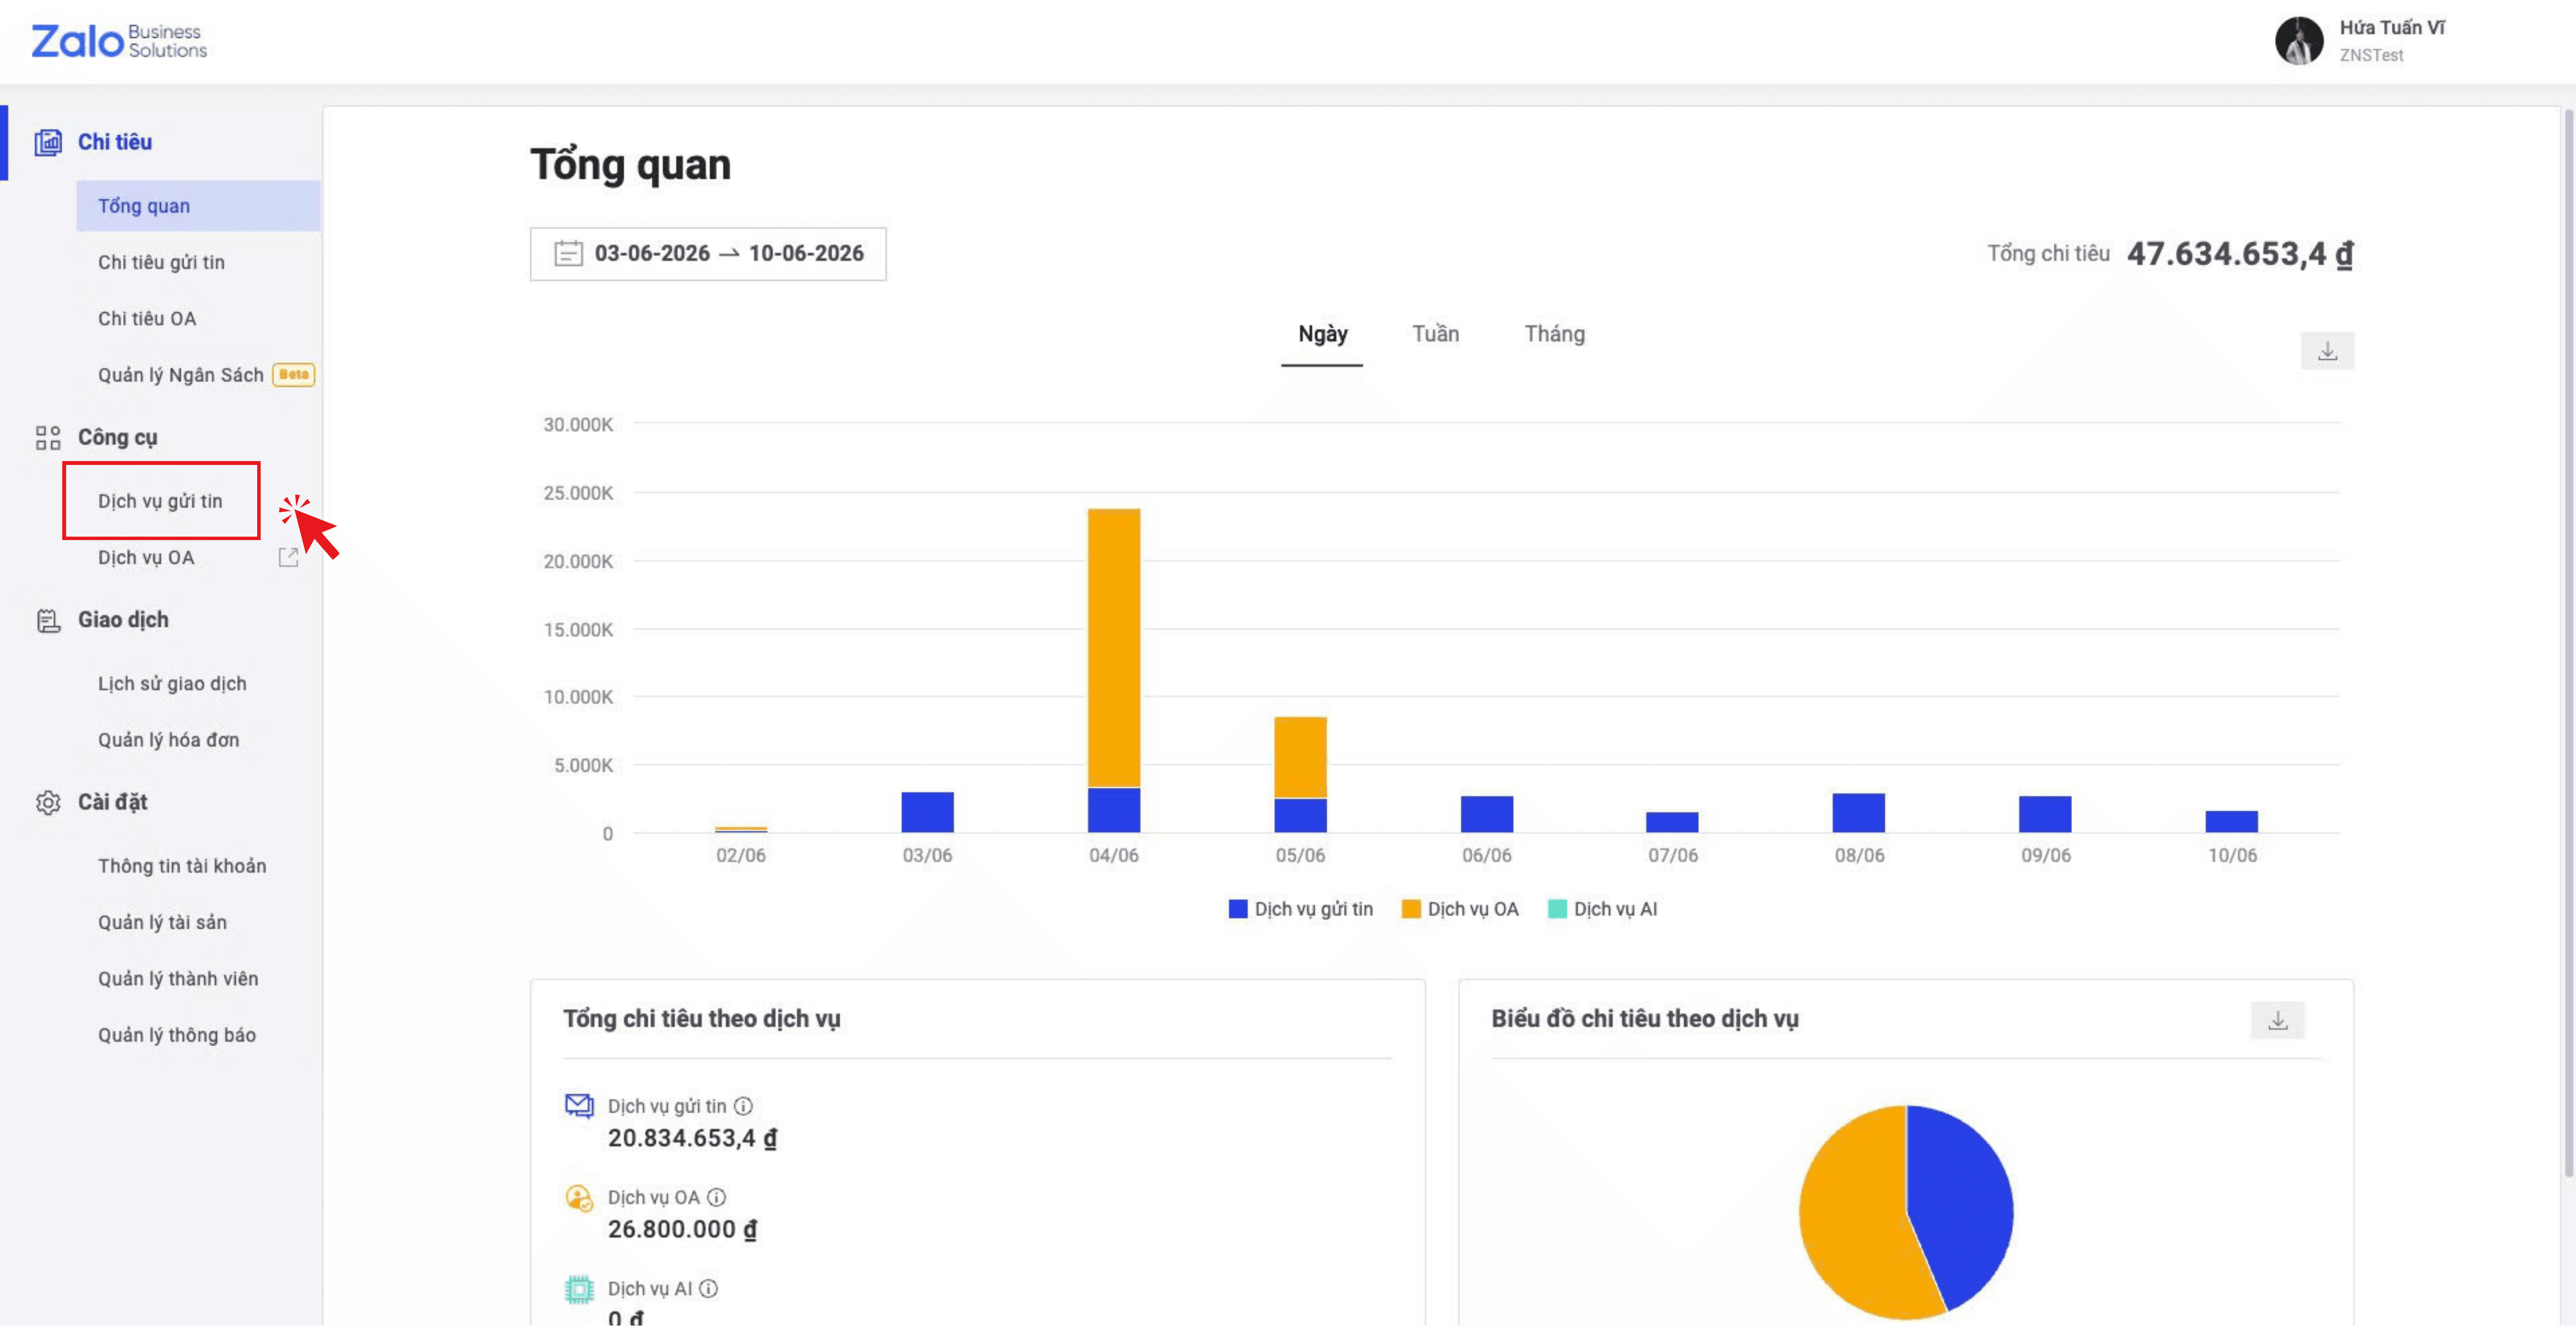
Task: Open Dịch vụ gửi tin in sidebar
Action: [161, 501]
